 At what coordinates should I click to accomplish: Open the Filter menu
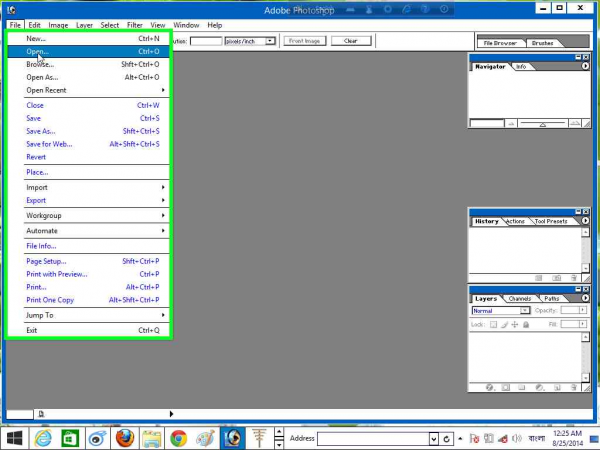tap(135, 25)
